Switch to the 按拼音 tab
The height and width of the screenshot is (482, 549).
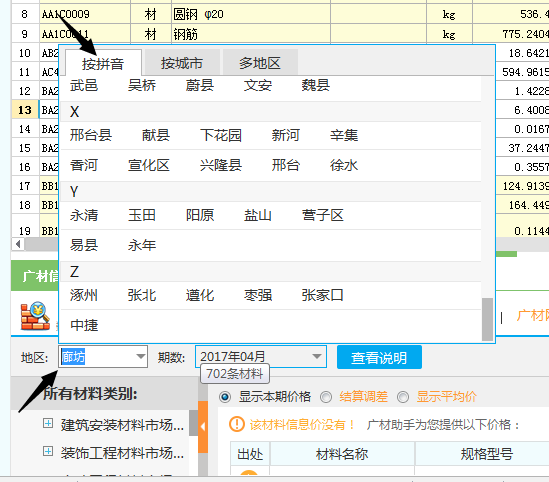tap(103, 63)
